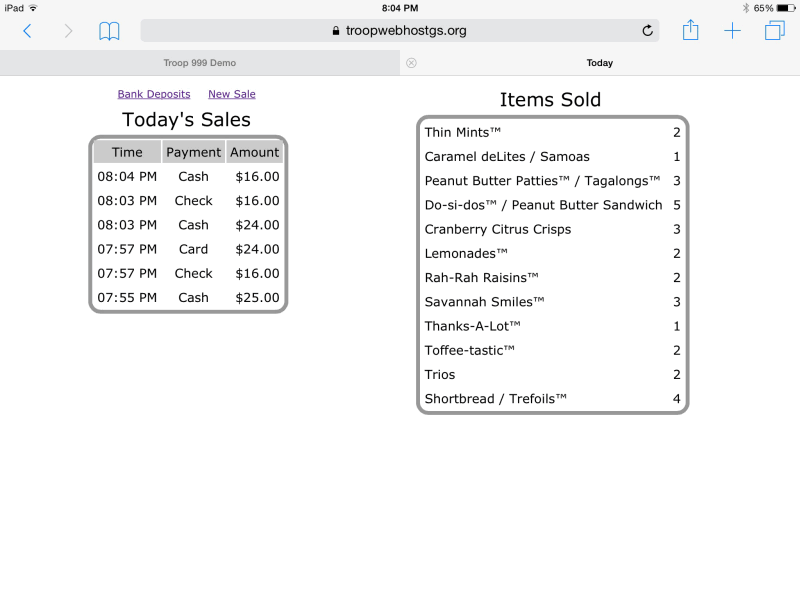
Task: Select the Thin Mints item row
Action: [553, 132]
